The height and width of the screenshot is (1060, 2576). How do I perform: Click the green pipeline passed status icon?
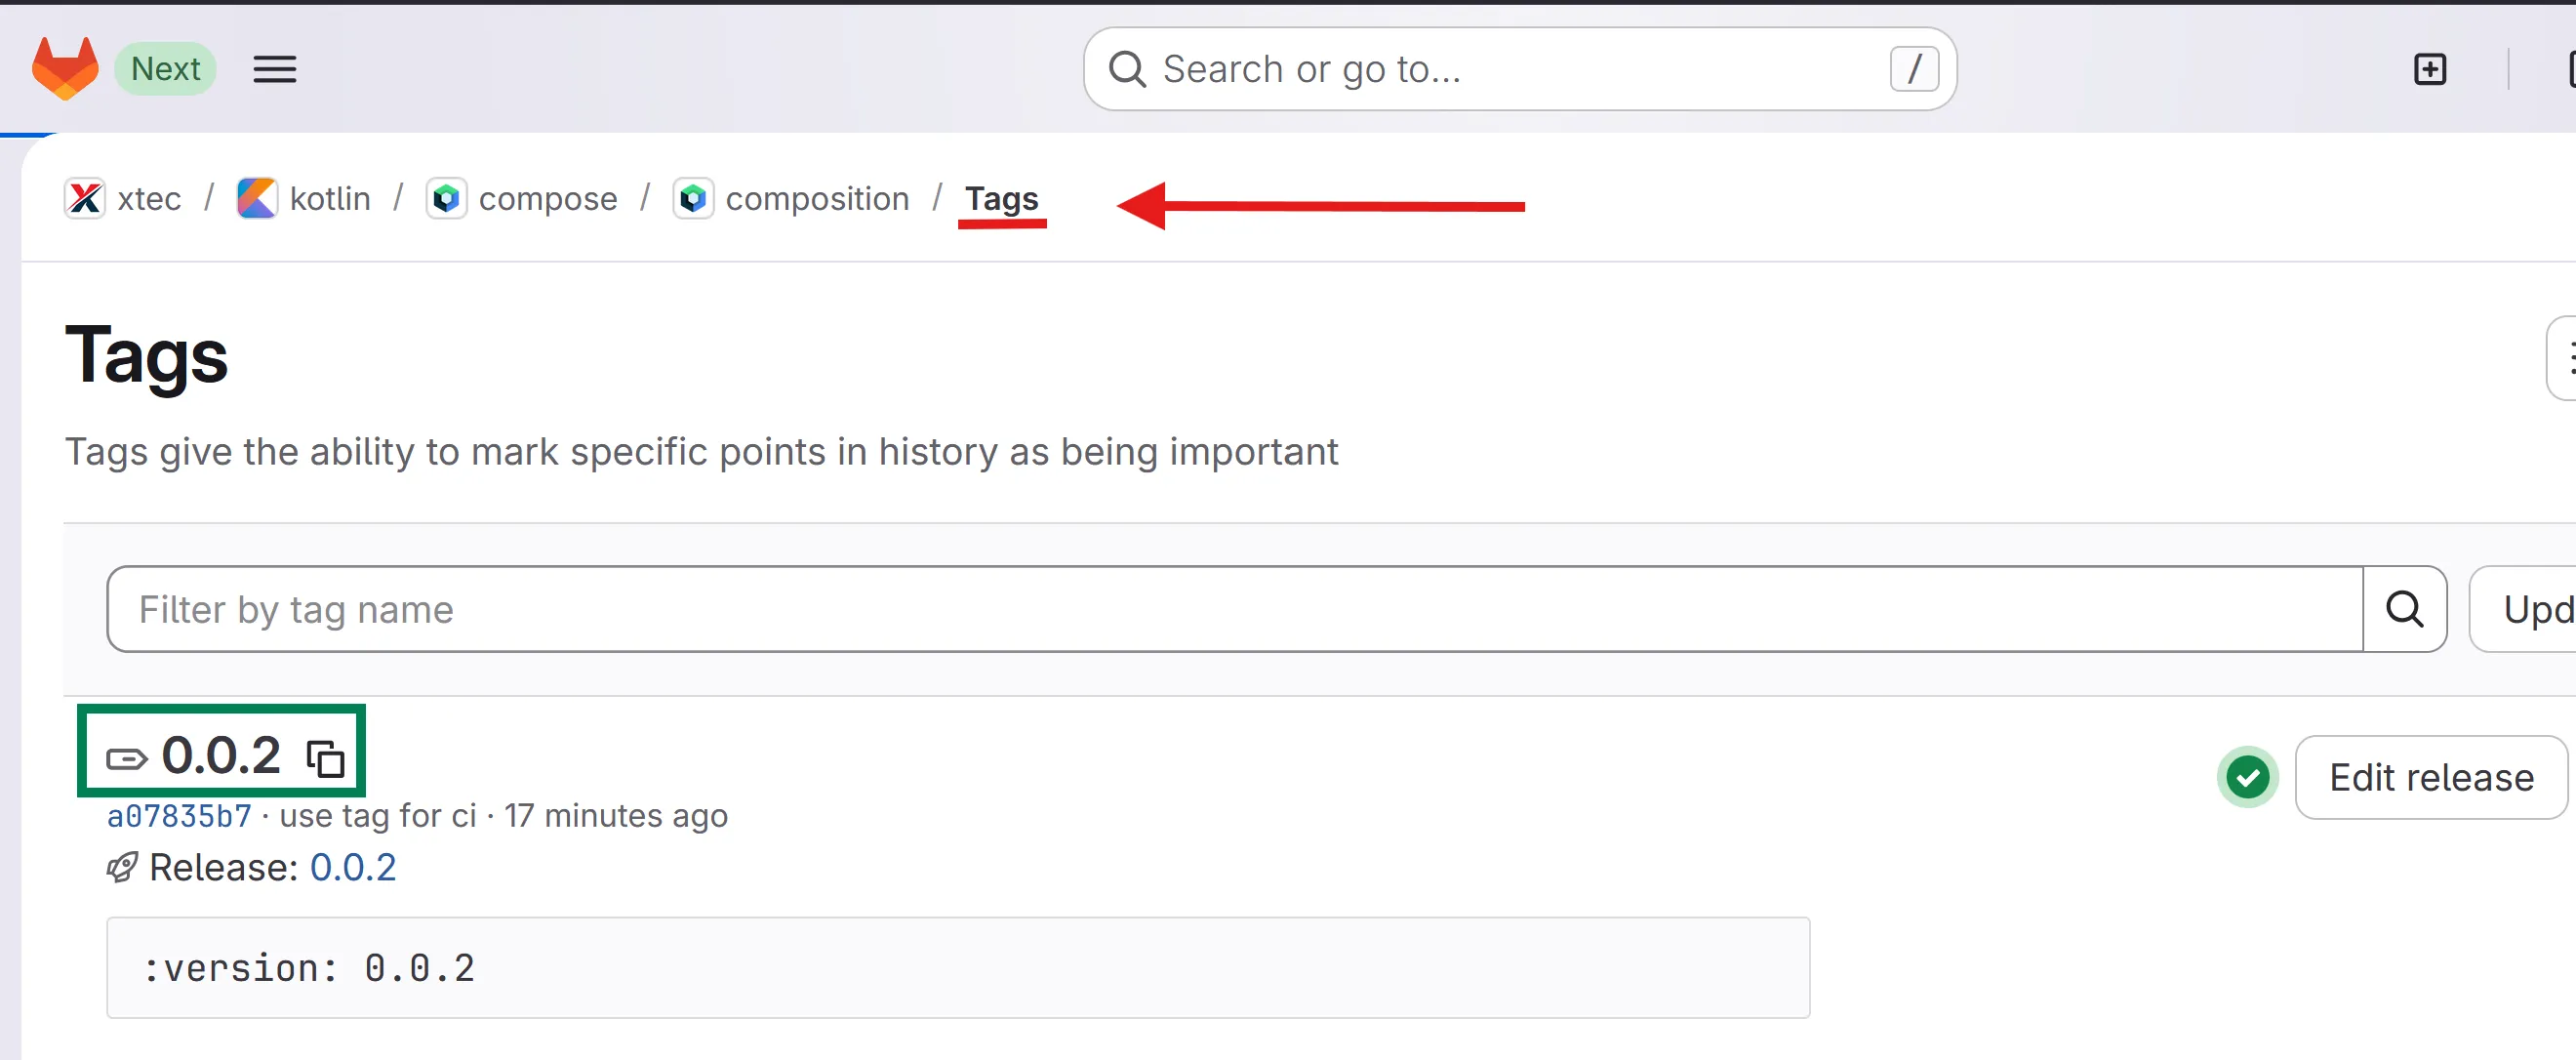2247,777
